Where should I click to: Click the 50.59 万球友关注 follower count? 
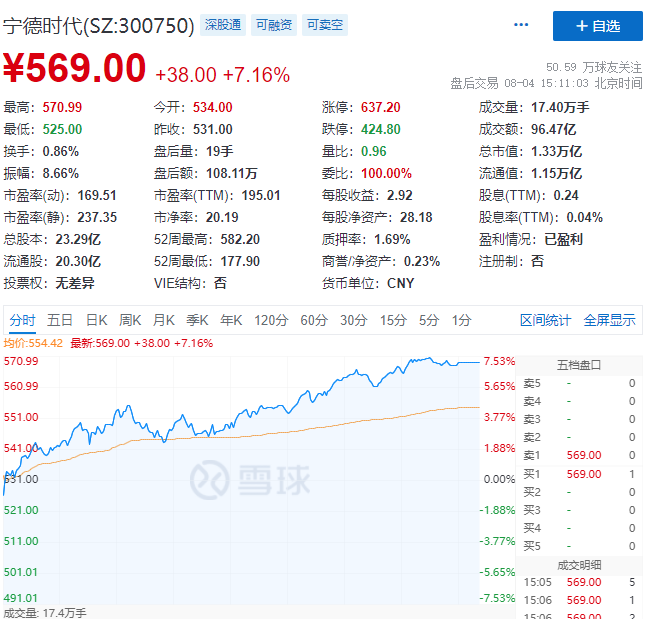point(594,67)
